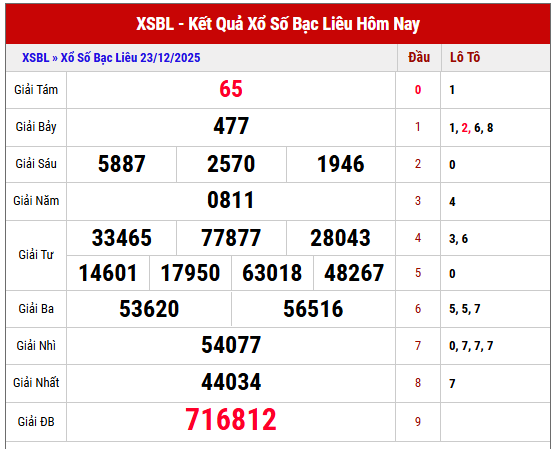Click Giải Năm result 0811
Image resolution: width=557 pixels, height=449 pixels.
(x=231, y=200)
